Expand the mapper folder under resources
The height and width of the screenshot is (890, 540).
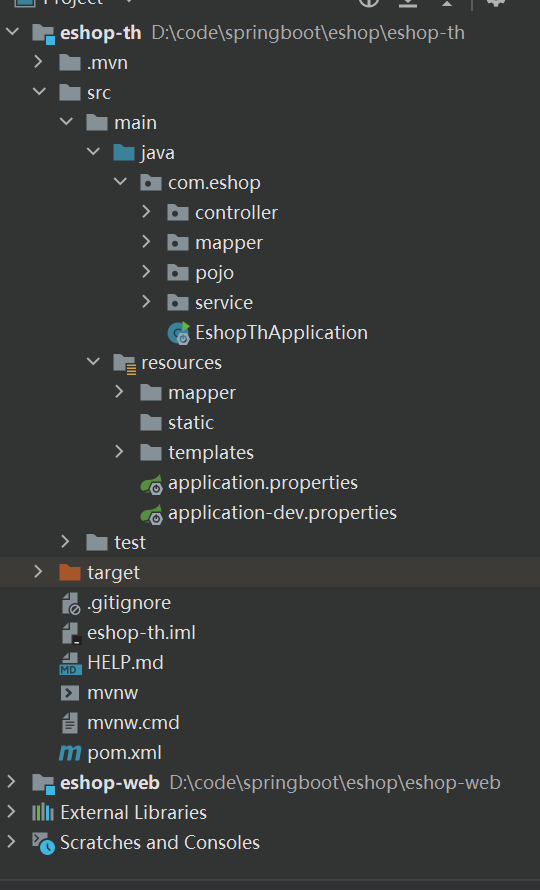119,391
